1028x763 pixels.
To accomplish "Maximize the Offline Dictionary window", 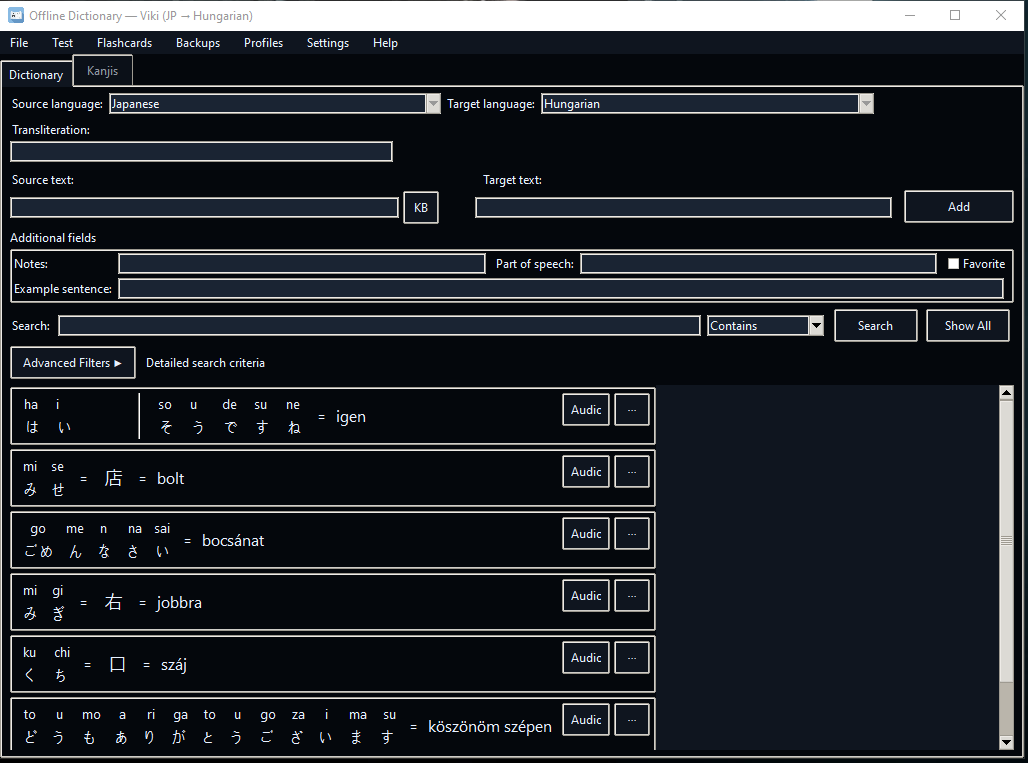I will [955, 15].
